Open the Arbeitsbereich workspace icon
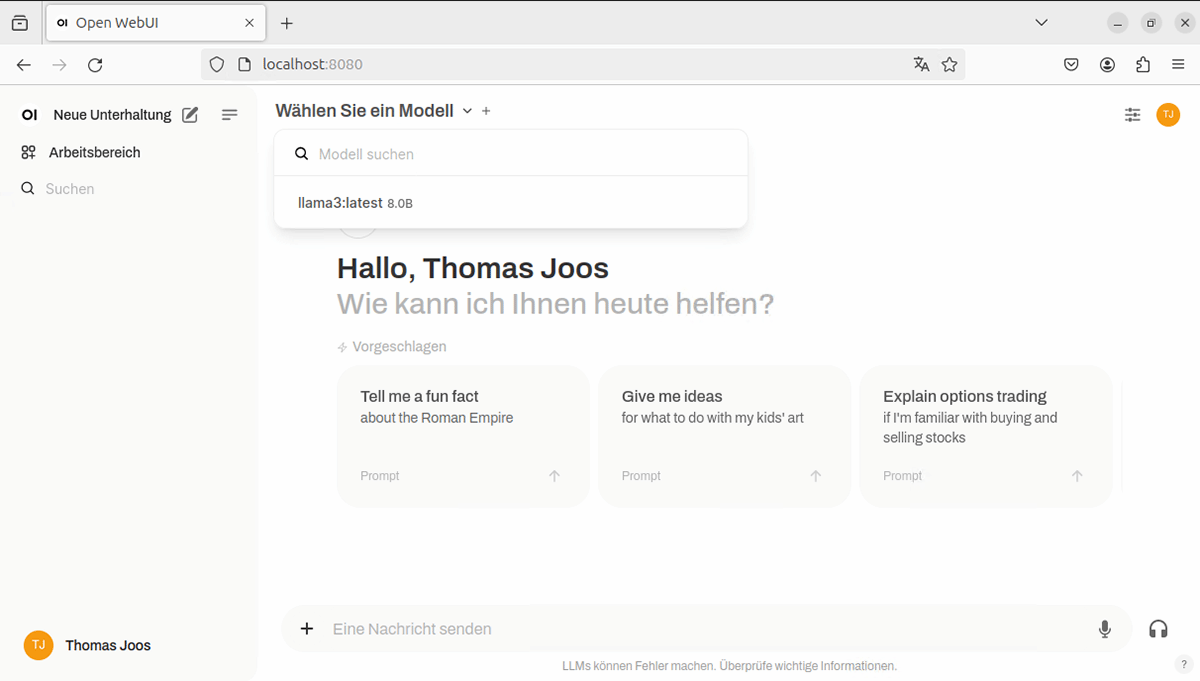The width and height of the screenshot is (1200, 681). [28, 152]
